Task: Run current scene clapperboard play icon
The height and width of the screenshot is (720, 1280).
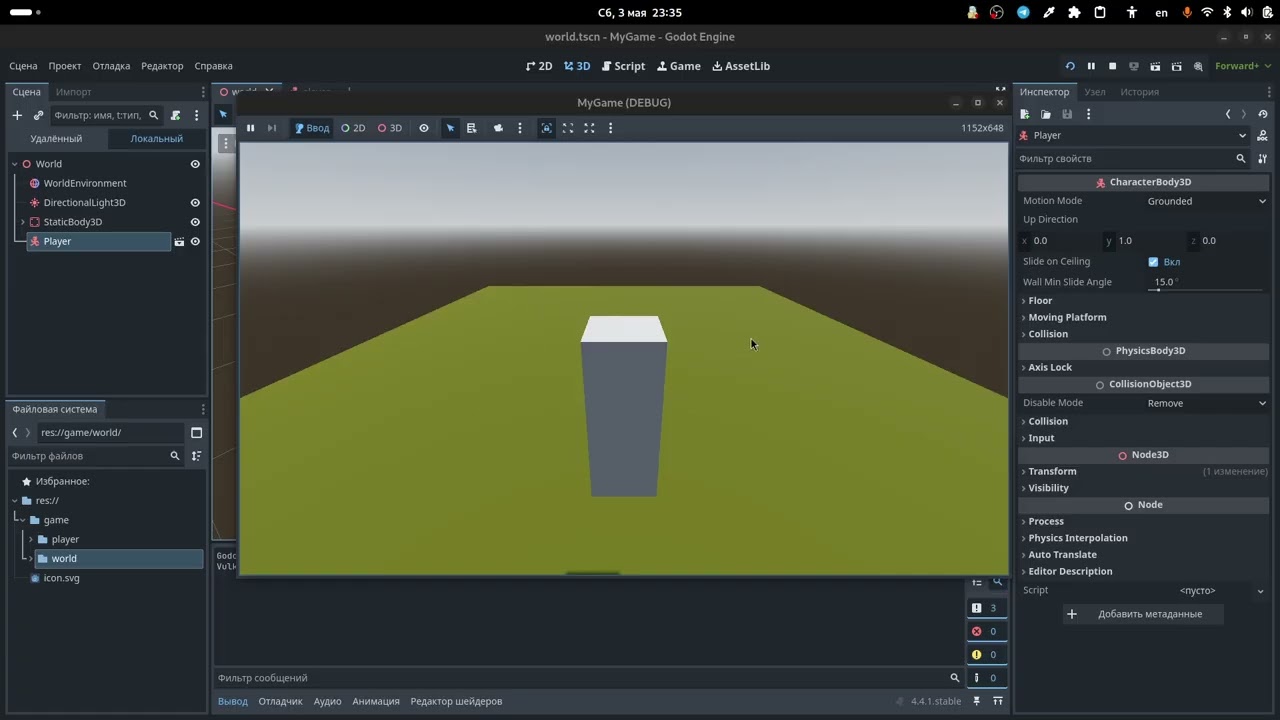Action: click(1155, 66)
